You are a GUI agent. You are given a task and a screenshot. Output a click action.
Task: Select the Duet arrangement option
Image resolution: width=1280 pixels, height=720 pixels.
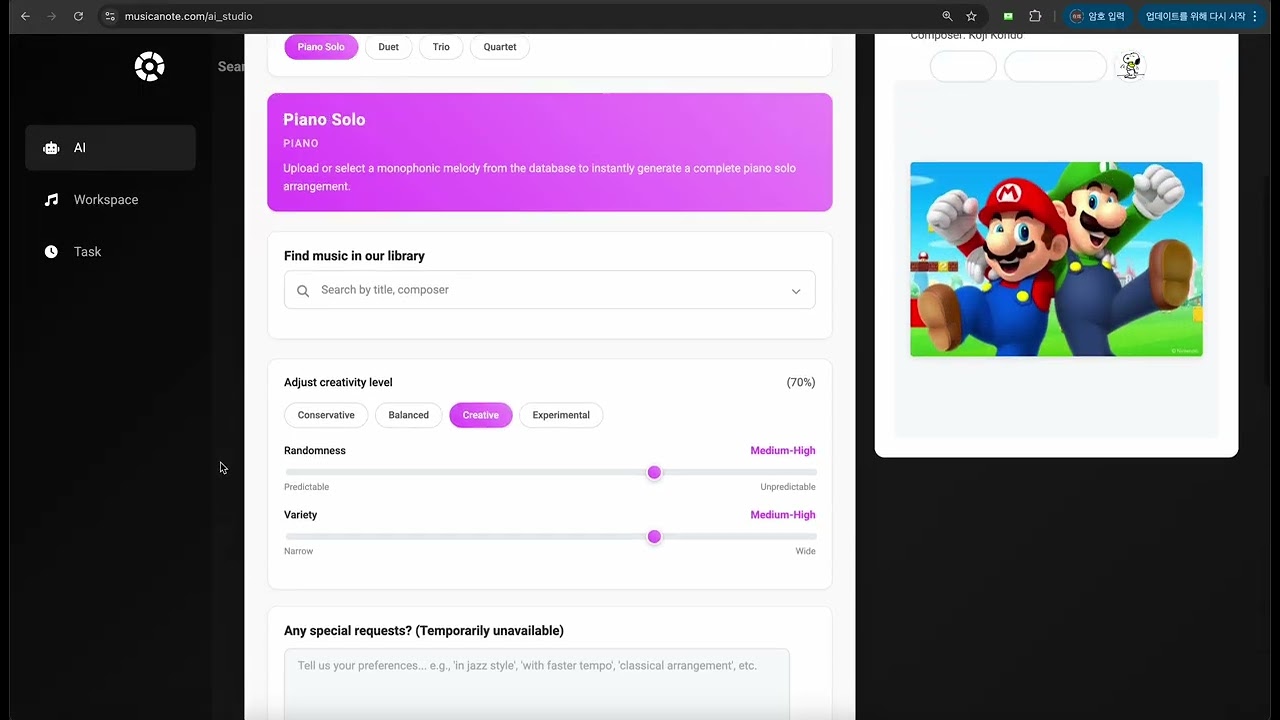[389, 47]
